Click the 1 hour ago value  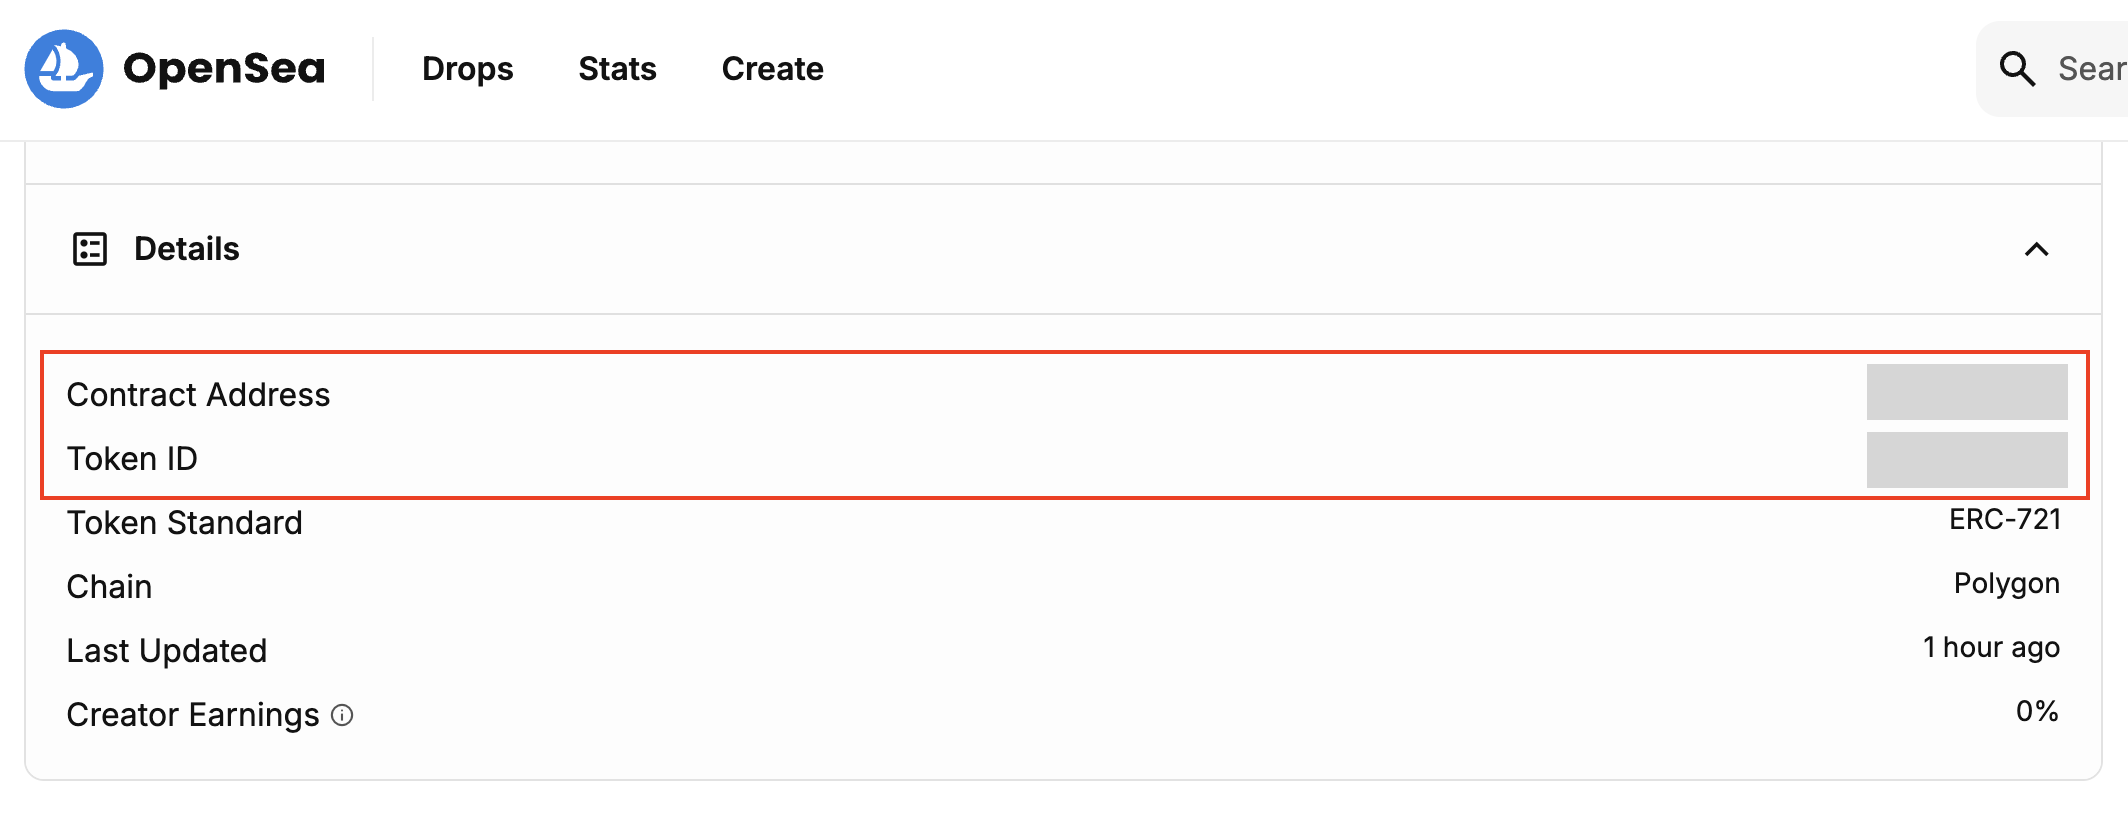point(1991,648)
